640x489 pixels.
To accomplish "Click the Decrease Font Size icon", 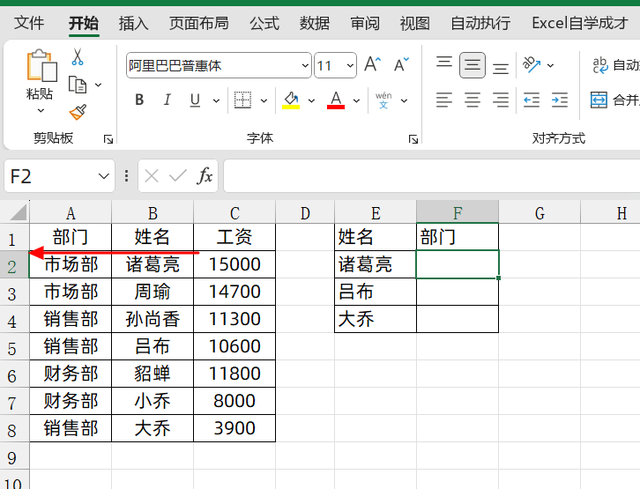I will 401,66.
